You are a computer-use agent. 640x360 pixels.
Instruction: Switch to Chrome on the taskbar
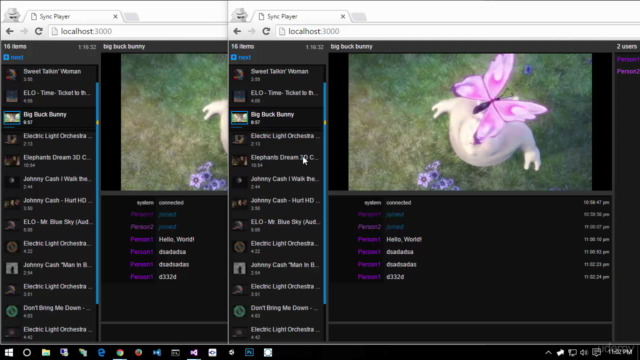(x=120, y=352)
